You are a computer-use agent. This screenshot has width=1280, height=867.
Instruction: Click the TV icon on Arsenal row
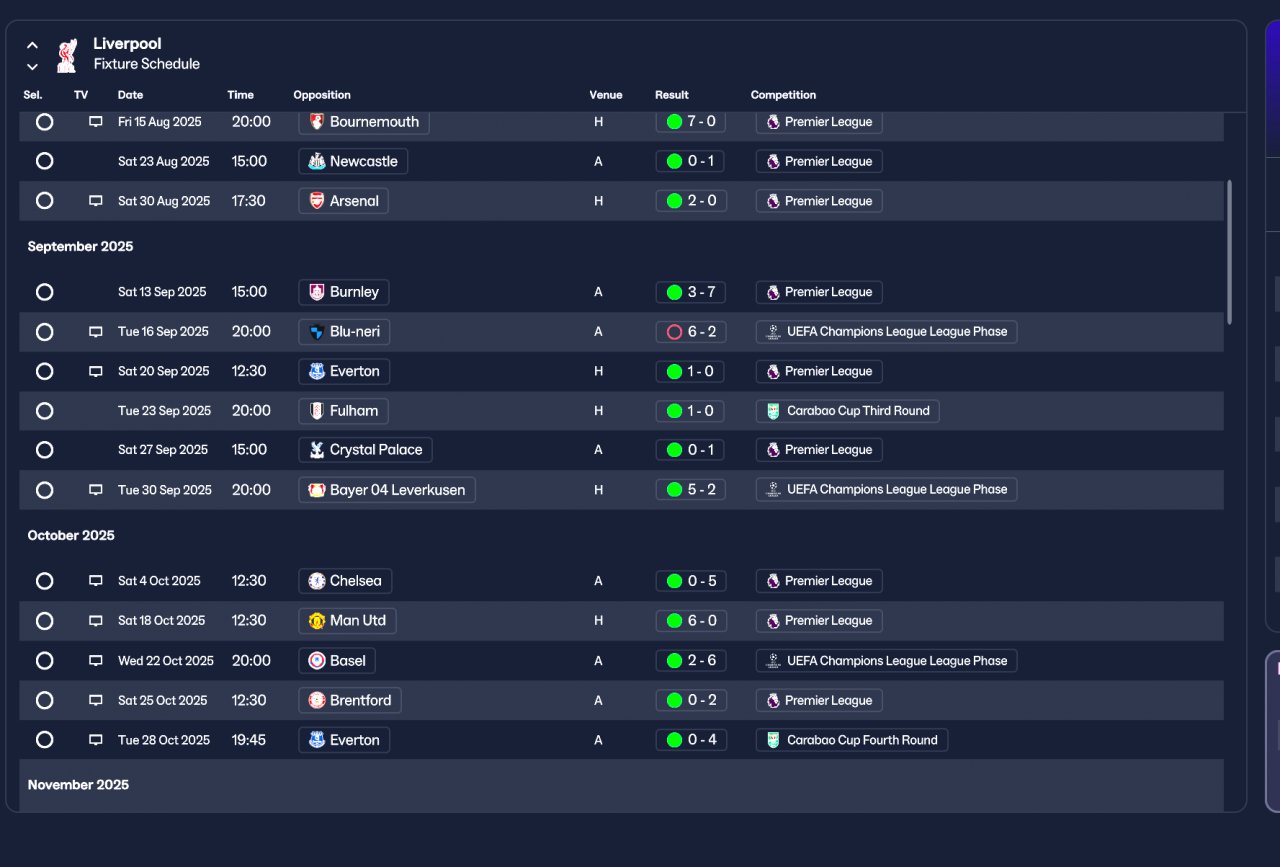96,201
